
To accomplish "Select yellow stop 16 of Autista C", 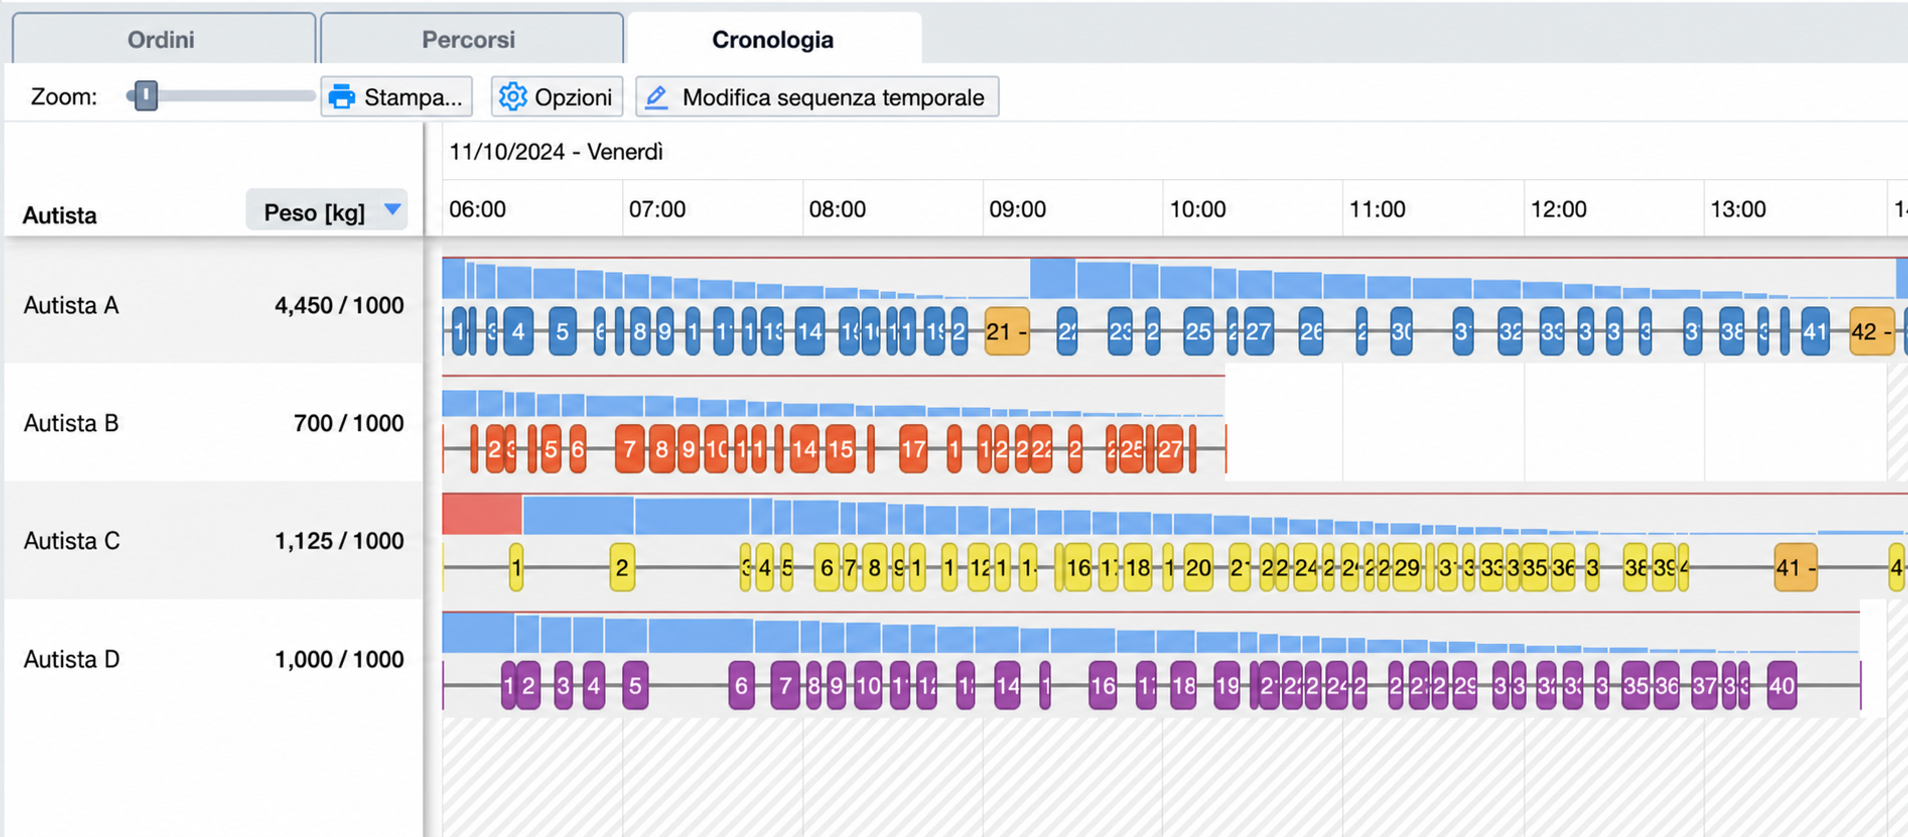I will [x=1077, y=567].
